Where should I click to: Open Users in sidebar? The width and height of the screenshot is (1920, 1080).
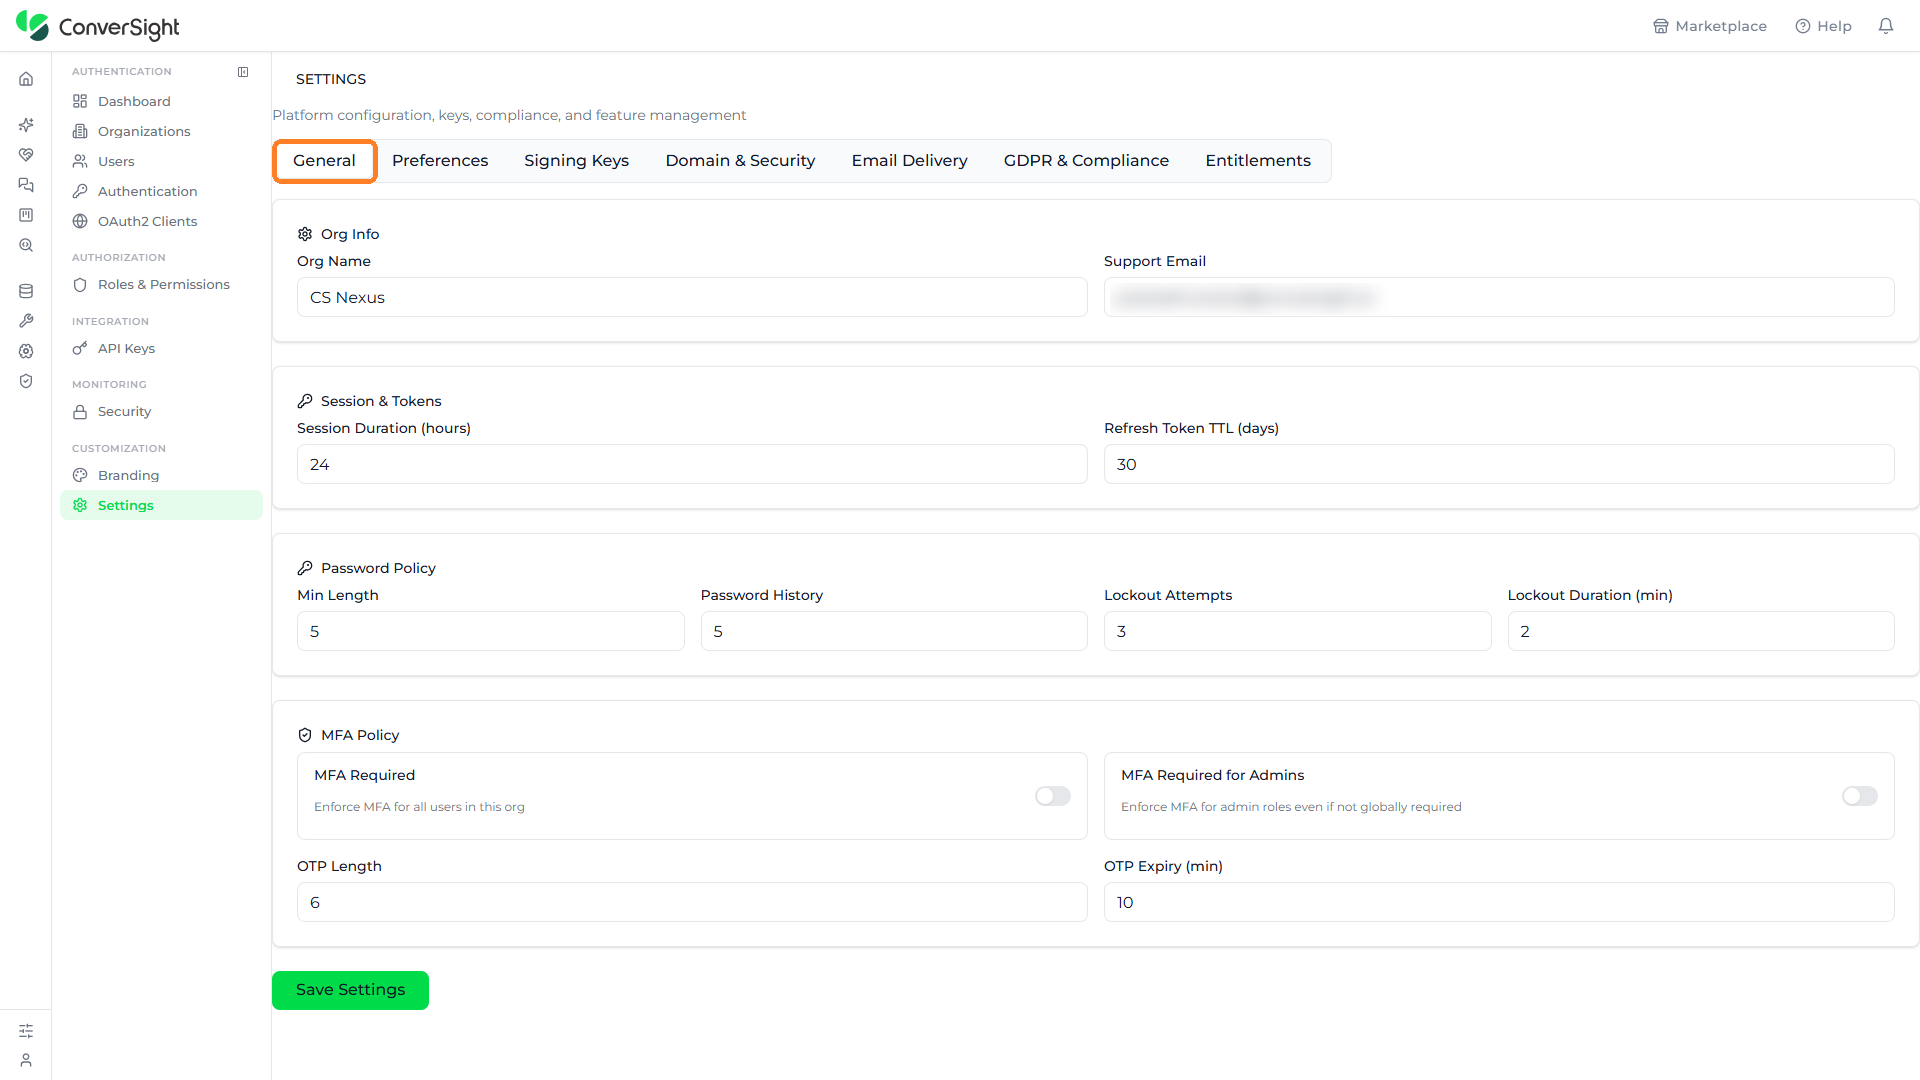(161, 161)
